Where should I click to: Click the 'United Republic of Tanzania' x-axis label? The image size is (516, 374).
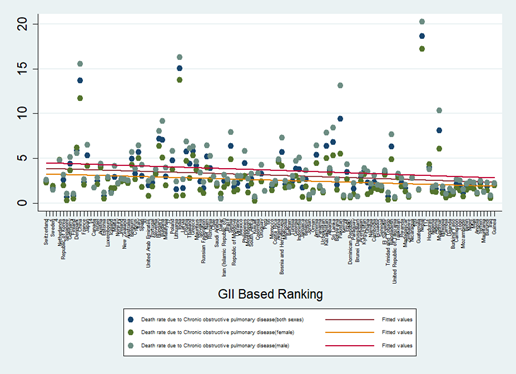point(395,251)
